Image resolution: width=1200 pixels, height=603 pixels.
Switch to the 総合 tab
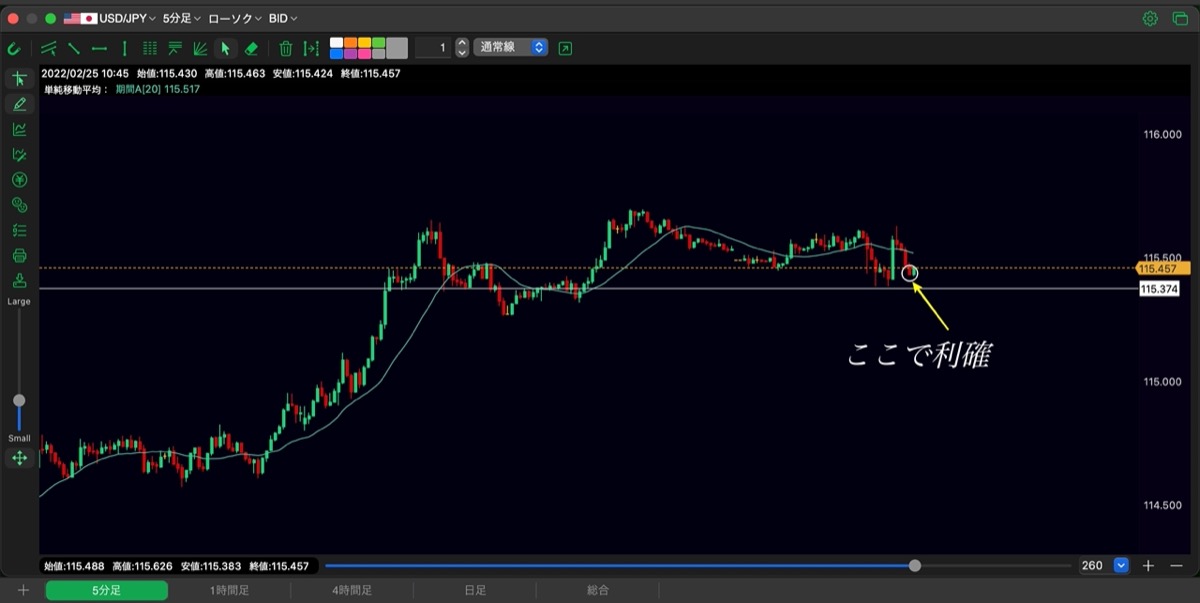[598, 591]
